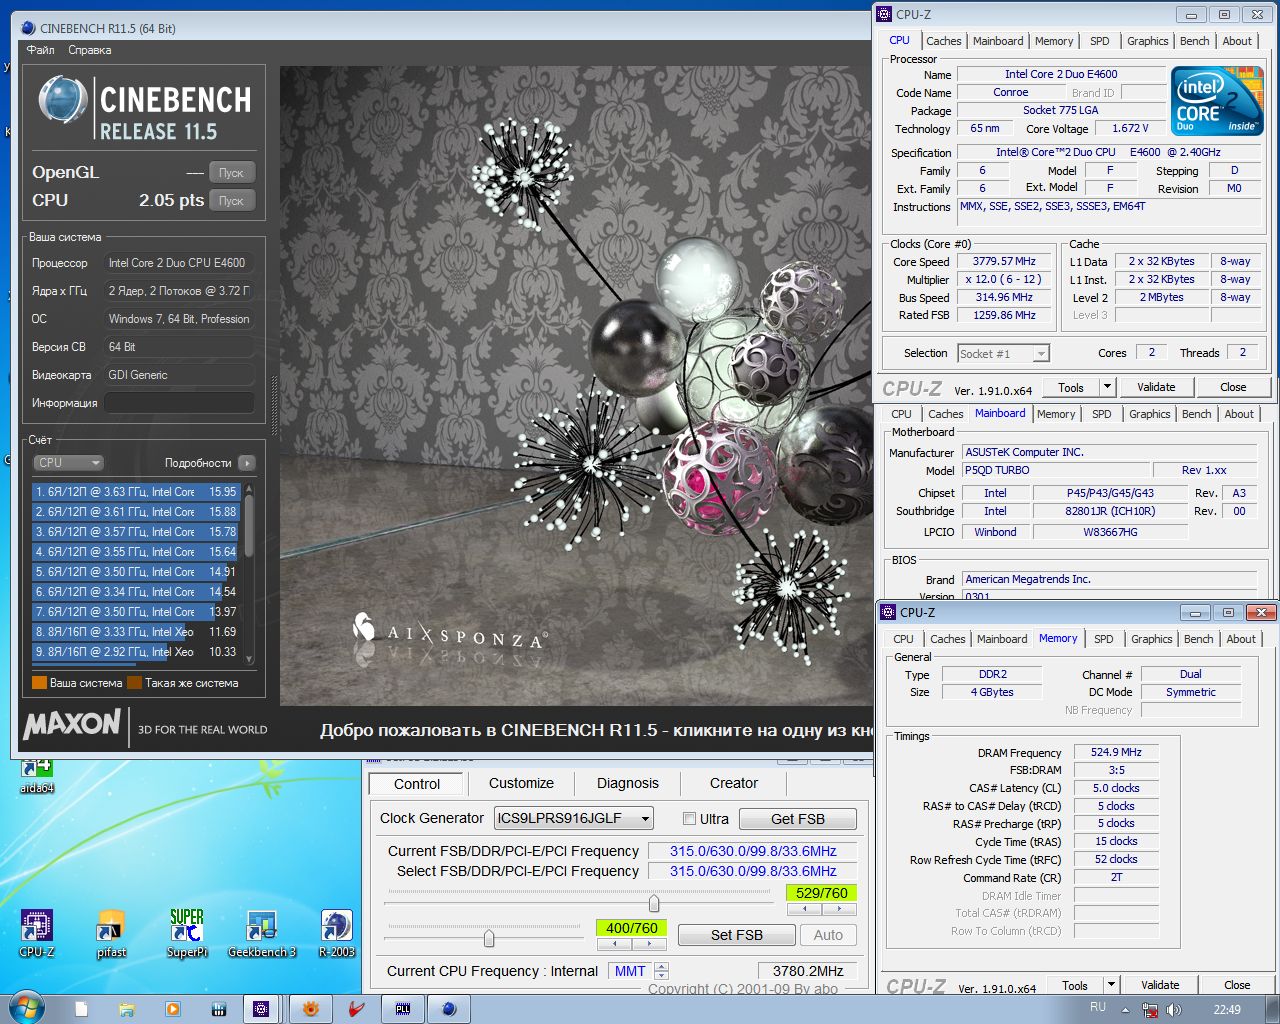
Task: Click the CINEBENCH ranking list scrollbar
Action: [x=249, y=525]
